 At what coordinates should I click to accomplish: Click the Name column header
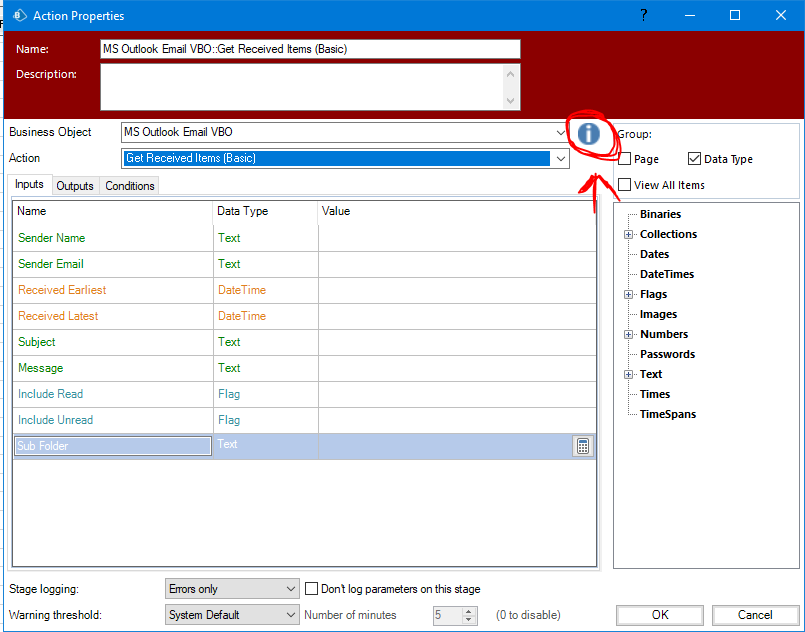coord(113,212)
